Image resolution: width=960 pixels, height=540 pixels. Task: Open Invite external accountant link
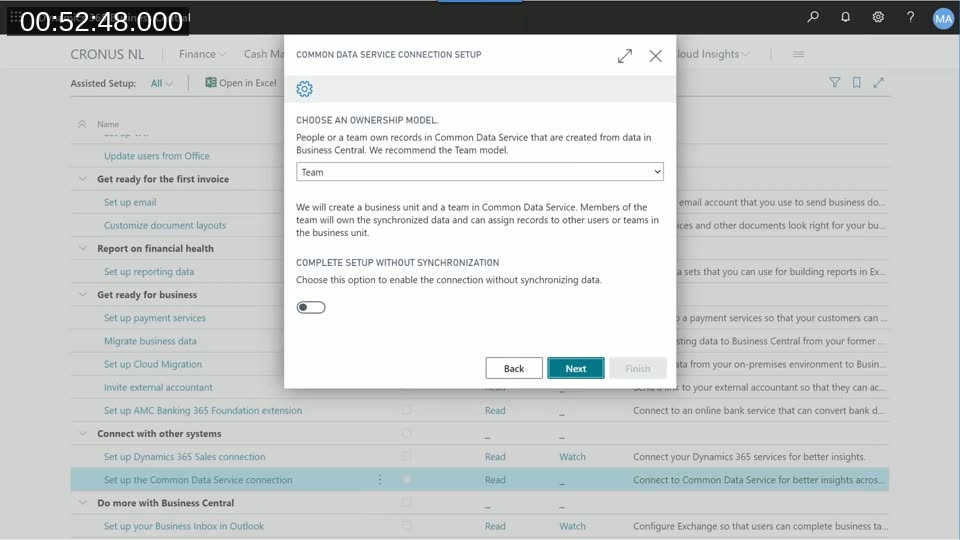pos(158,388)
